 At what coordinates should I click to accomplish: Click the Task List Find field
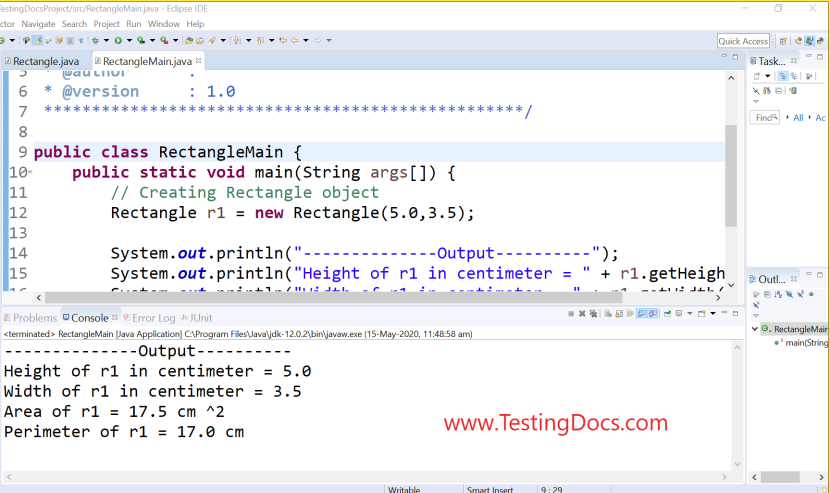(764, 117)
